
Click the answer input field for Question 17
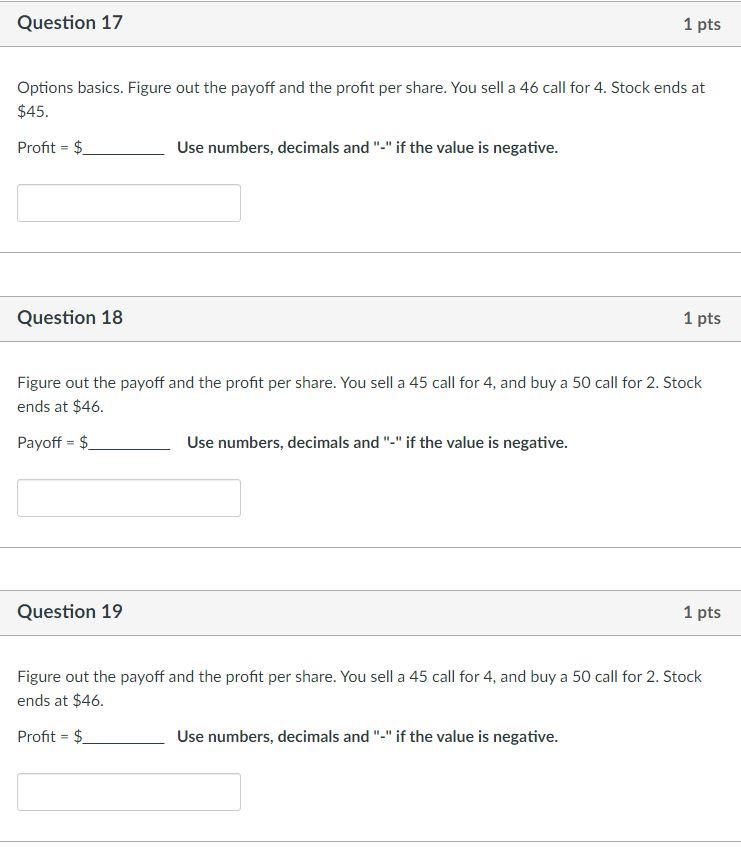coord(128,202)
